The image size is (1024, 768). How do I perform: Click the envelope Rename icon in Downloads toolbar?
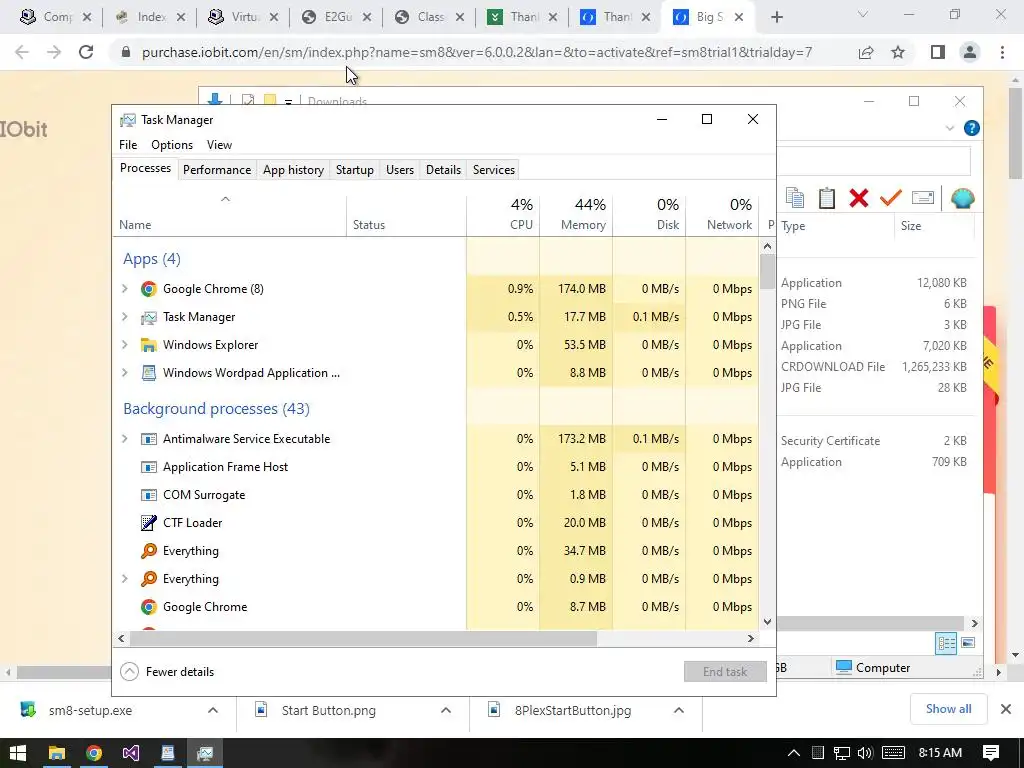click(x=922, y=197)
